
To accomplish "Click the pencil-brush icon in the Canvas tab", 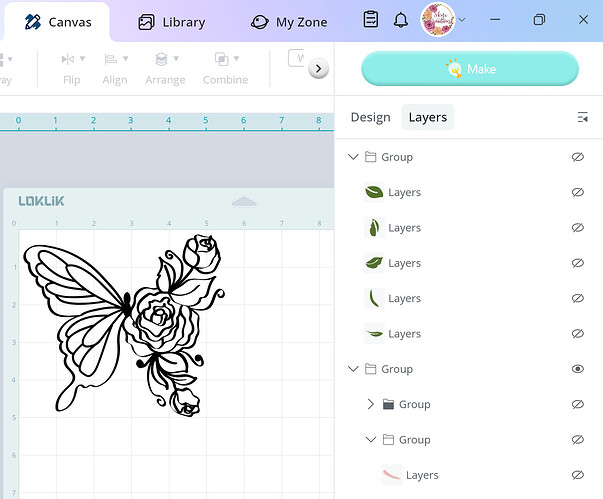I will pyautogui.click(x=33, y=22).
